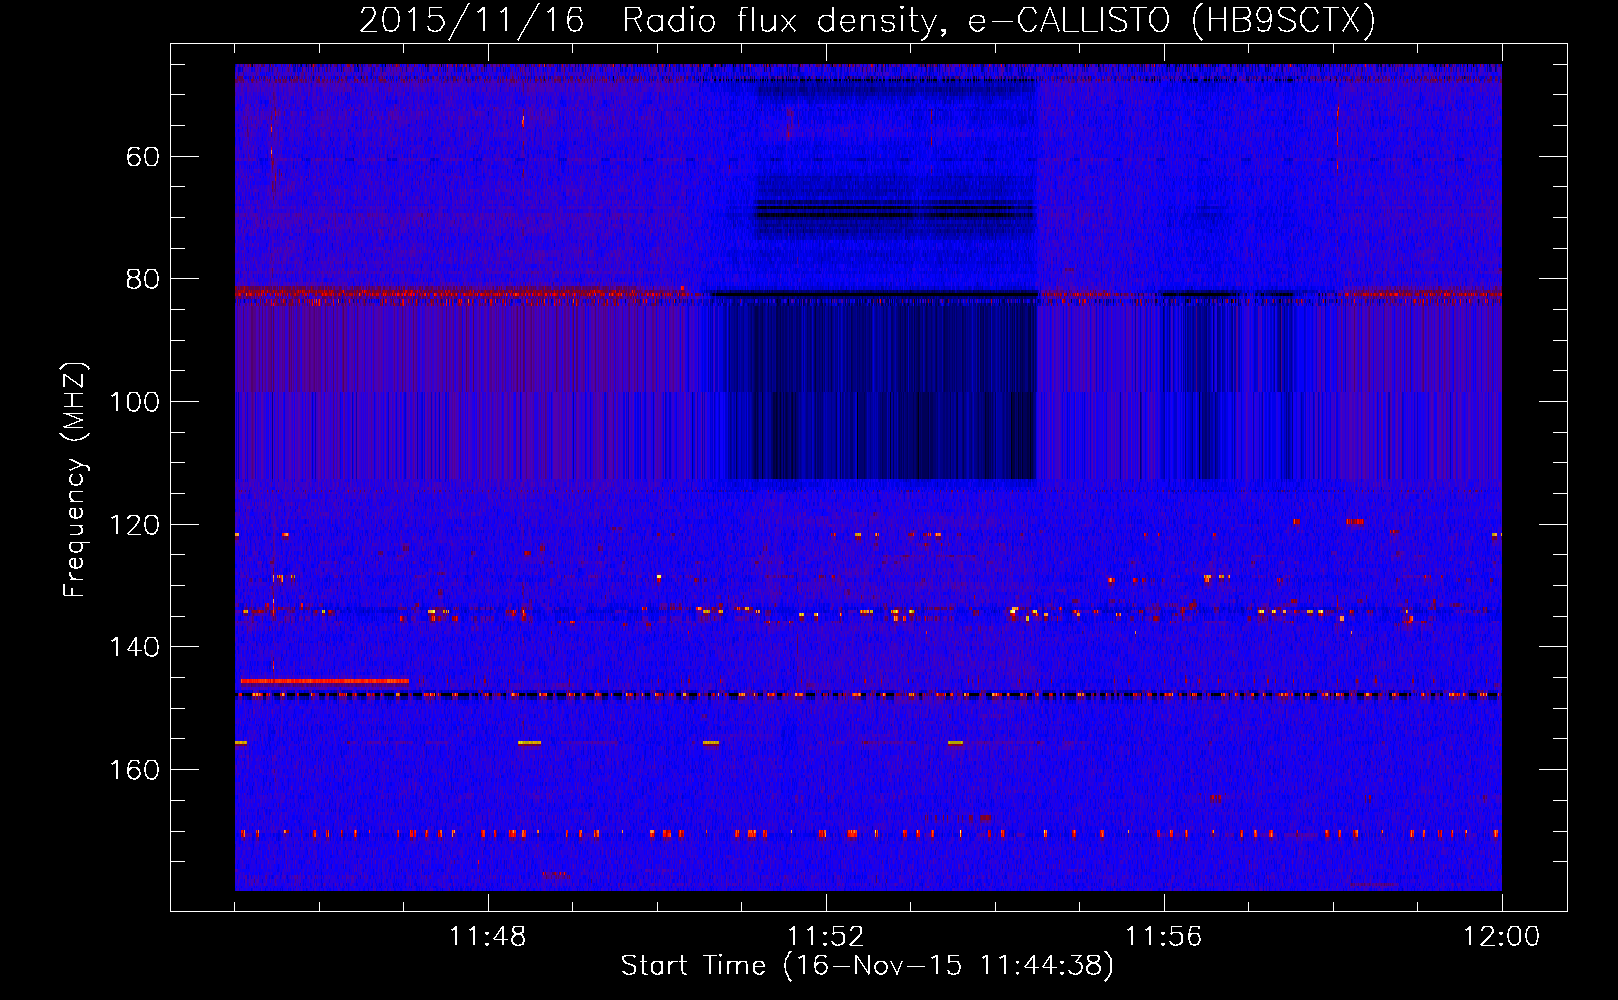Click the bright red horizontal streak near 145 MHz

(325, 681)
